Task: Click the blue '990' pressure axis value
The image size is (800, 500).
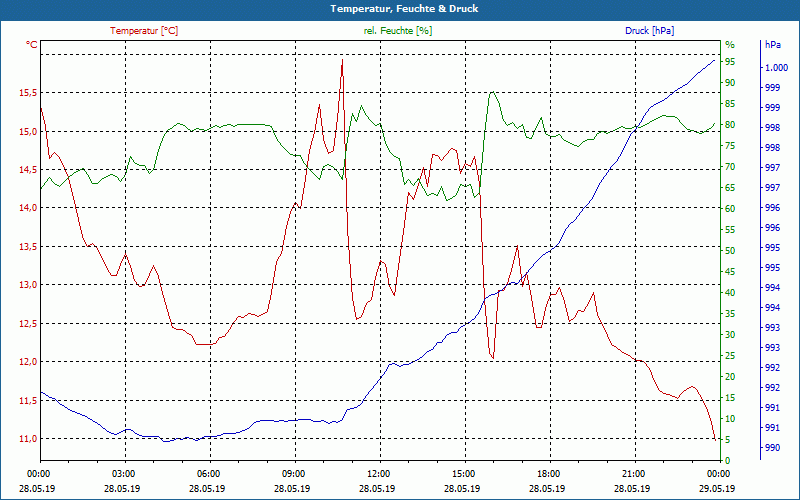Action: click(x=772, y=448)
